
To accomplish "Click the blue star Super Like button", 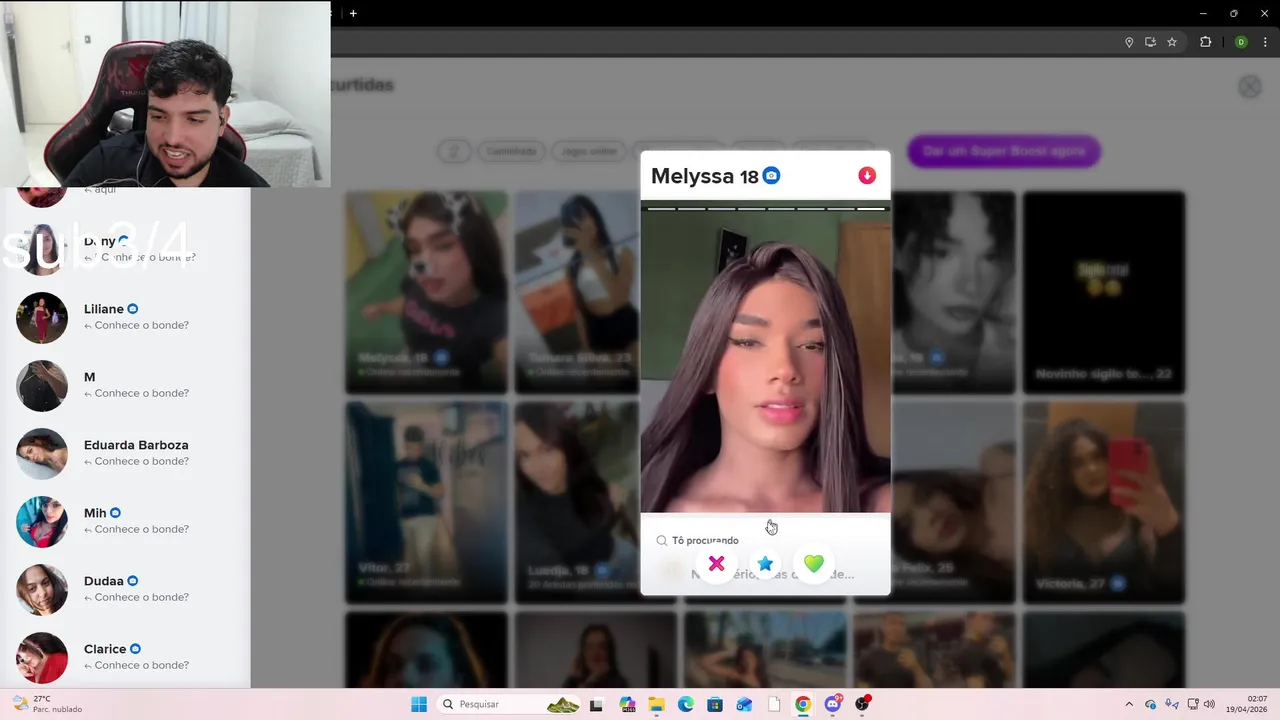I will pyautogui.click(x=765, y=564).
